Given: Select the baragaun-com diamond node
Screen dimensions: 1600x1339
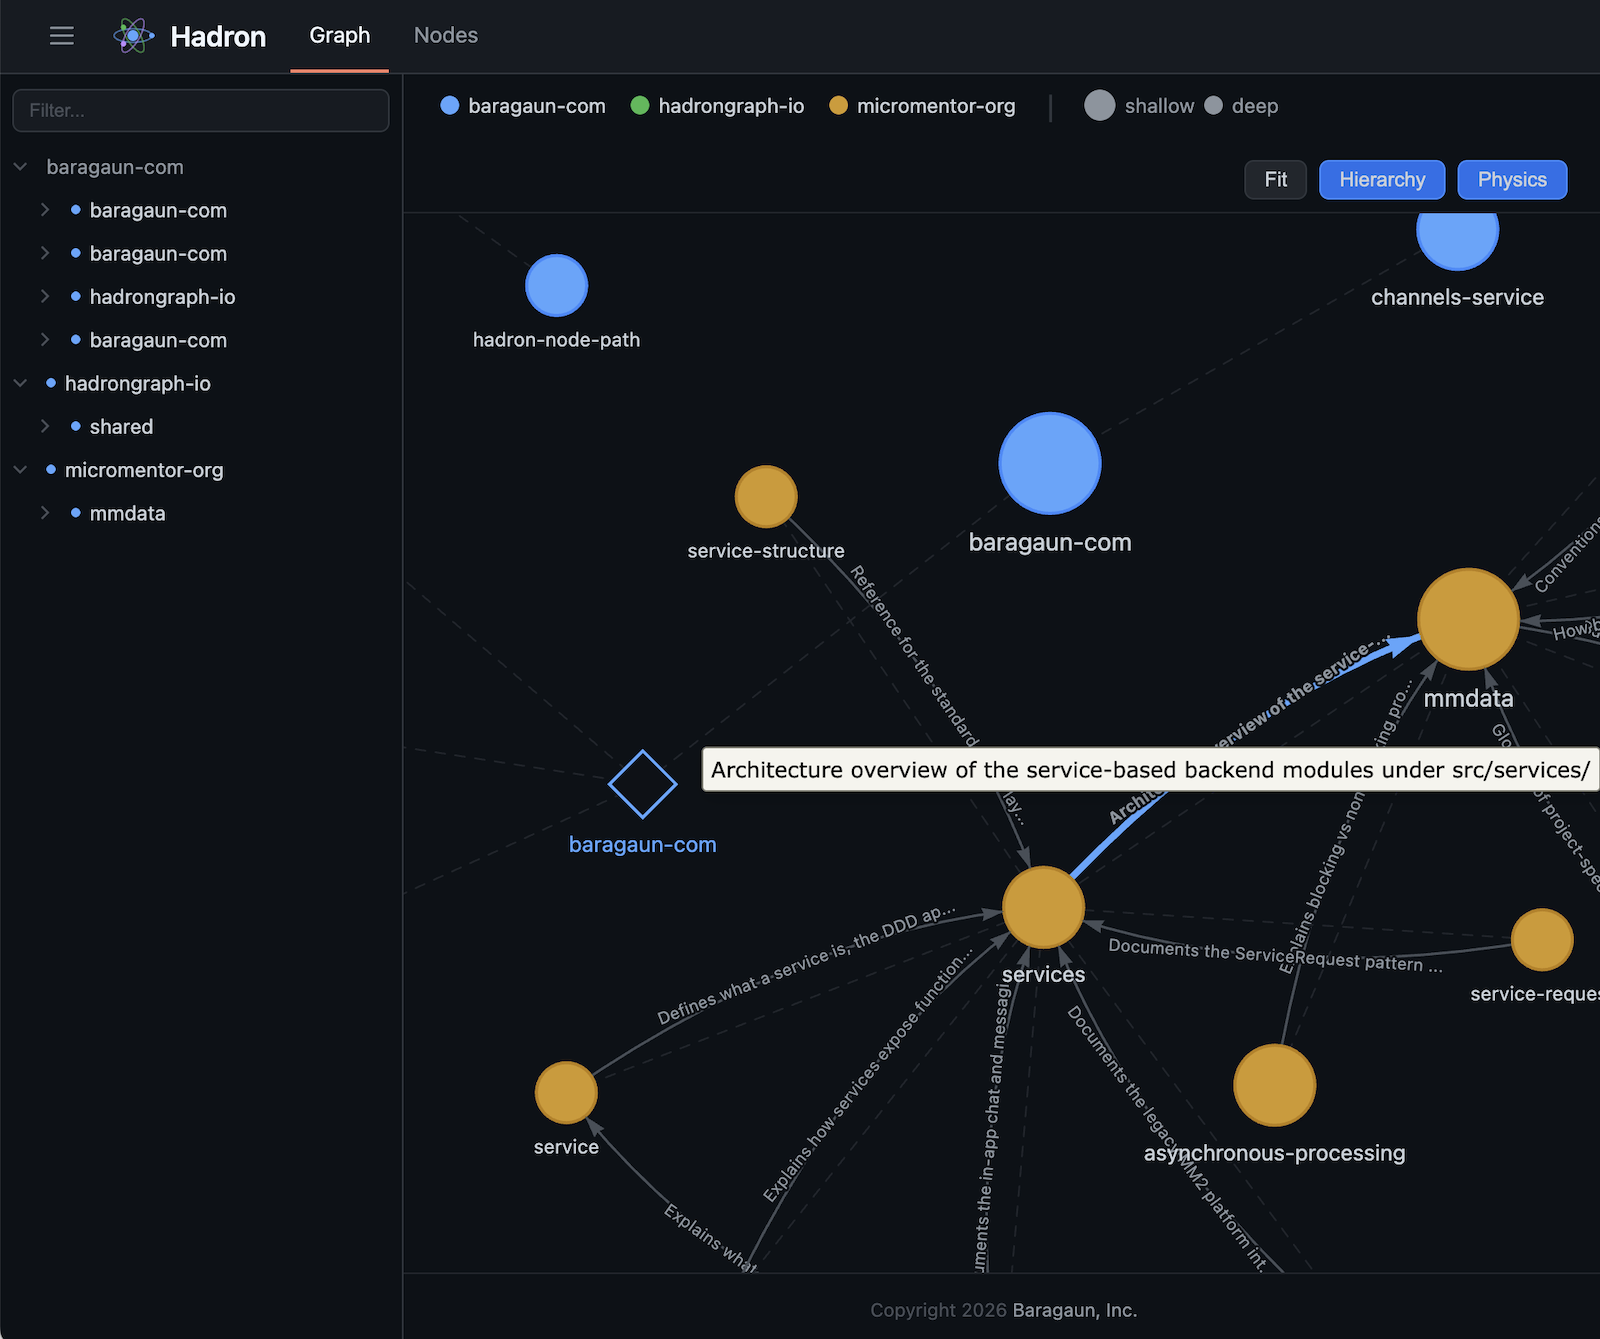Looking at the screenshot, I should click(643, 785).
